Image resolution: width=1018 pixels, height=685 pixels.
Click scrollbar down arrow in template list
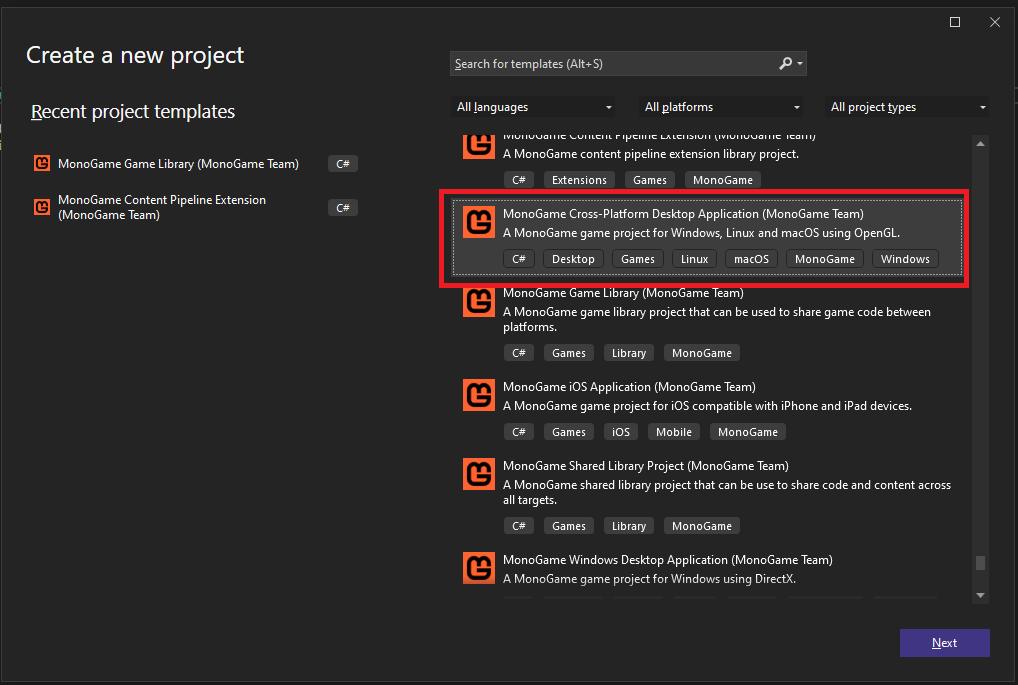click(x=980, y=595)
